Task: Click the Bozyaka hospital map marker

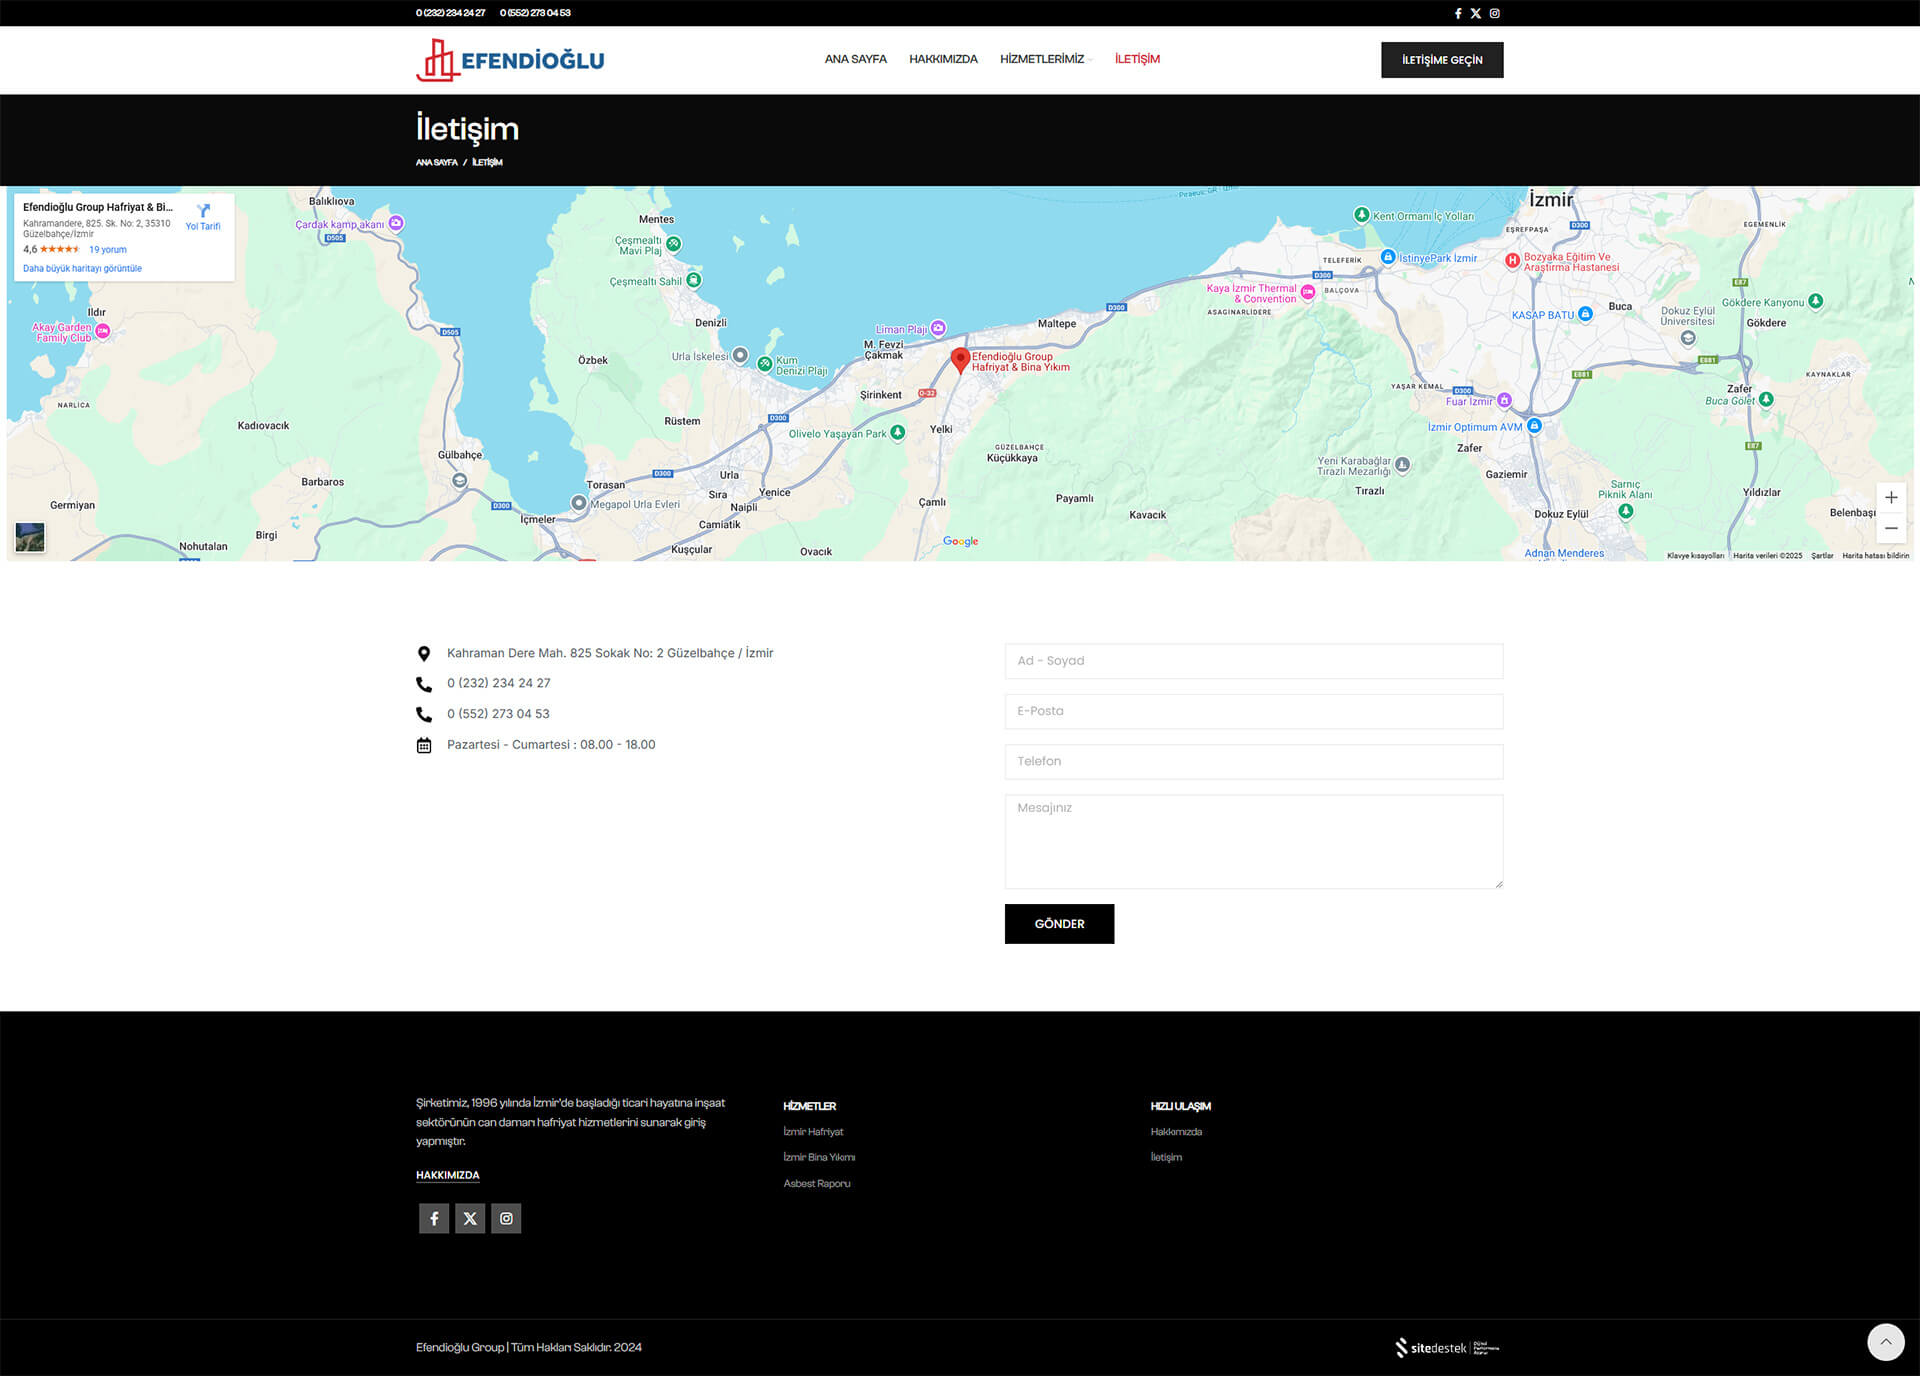Action: coord(1513,261)
